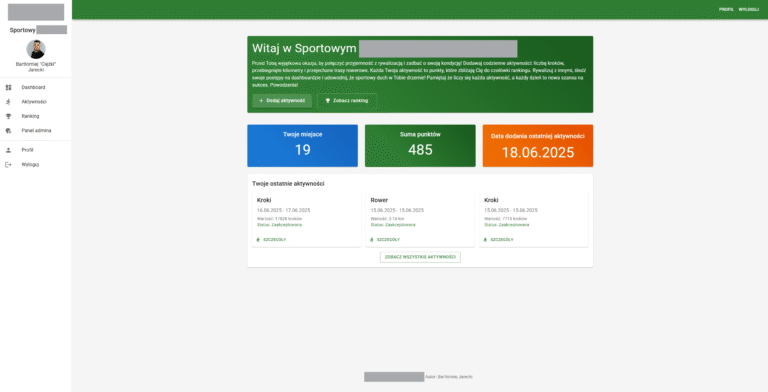
Task: Click the Suma punktów 485 card
Action: [420, 146]
